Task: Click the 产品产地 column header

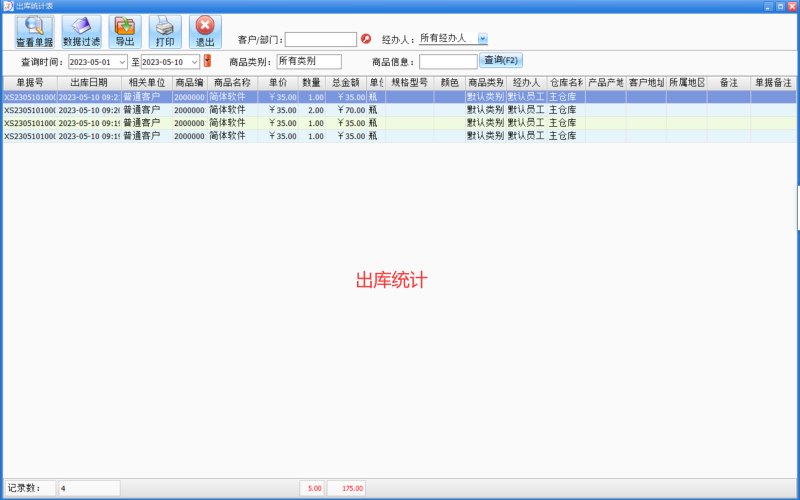Action: click(x=606, y=83)
